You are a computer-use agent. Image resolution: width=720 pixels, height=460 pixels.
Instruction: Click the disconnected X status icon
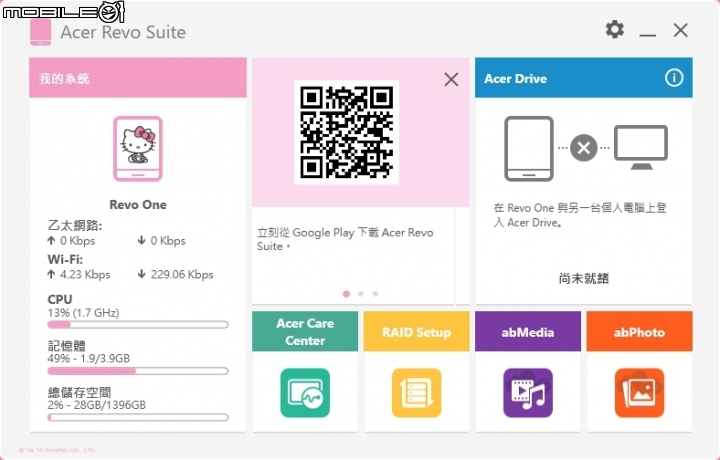click(x=584, y=148)
